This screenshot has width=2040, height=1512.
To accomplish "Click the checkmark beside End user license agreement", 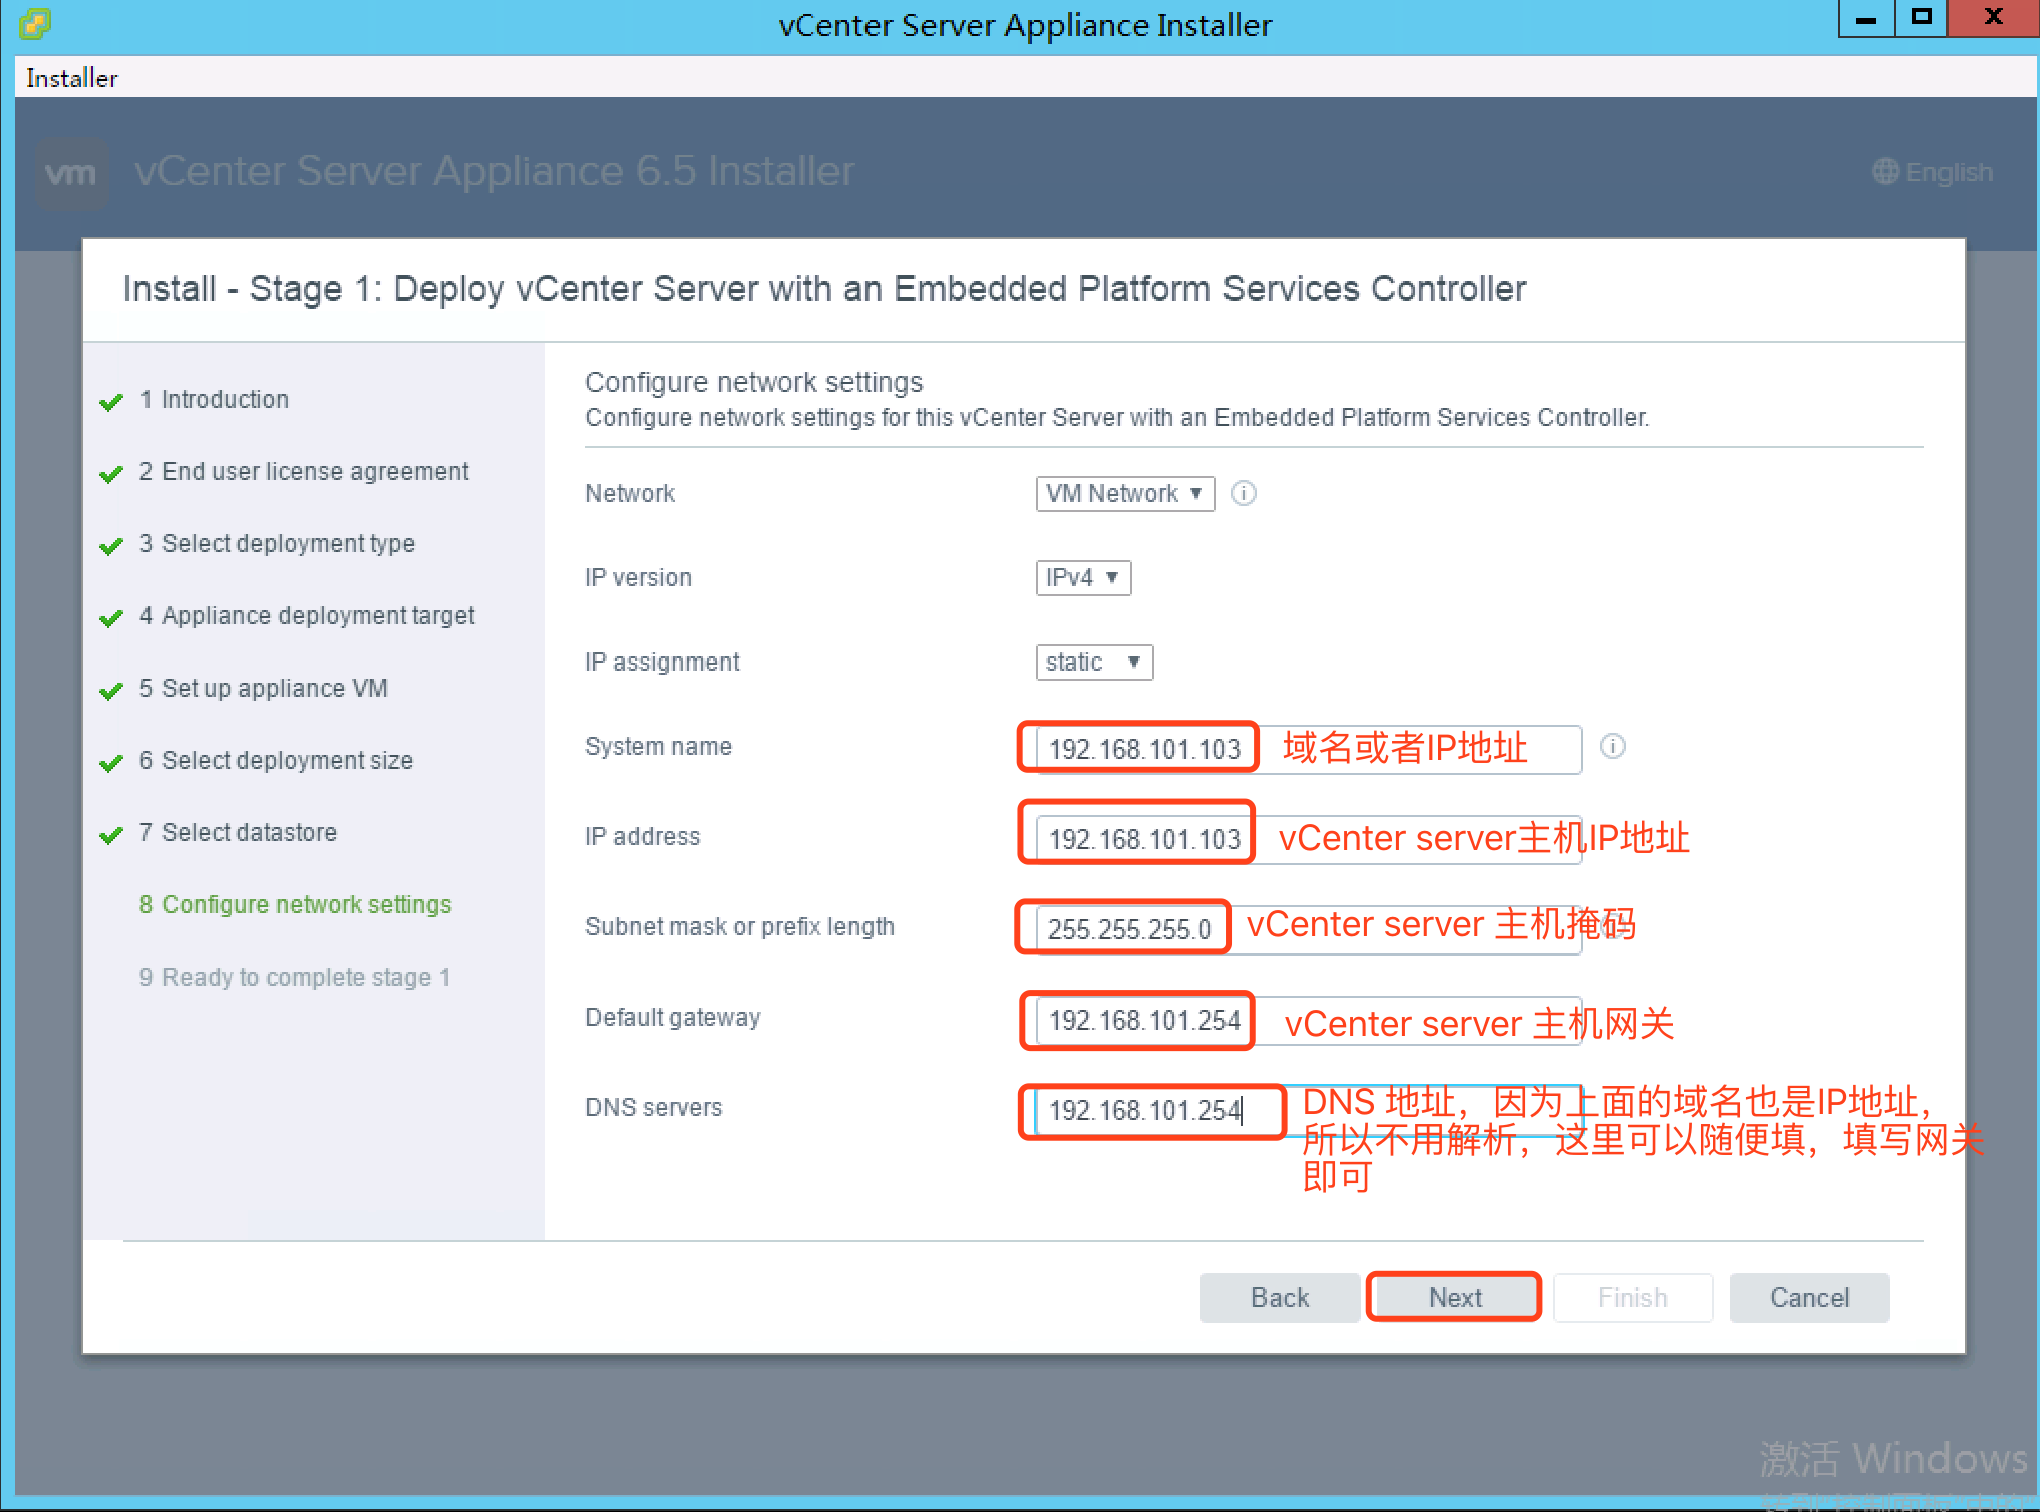I will (111, 474).
